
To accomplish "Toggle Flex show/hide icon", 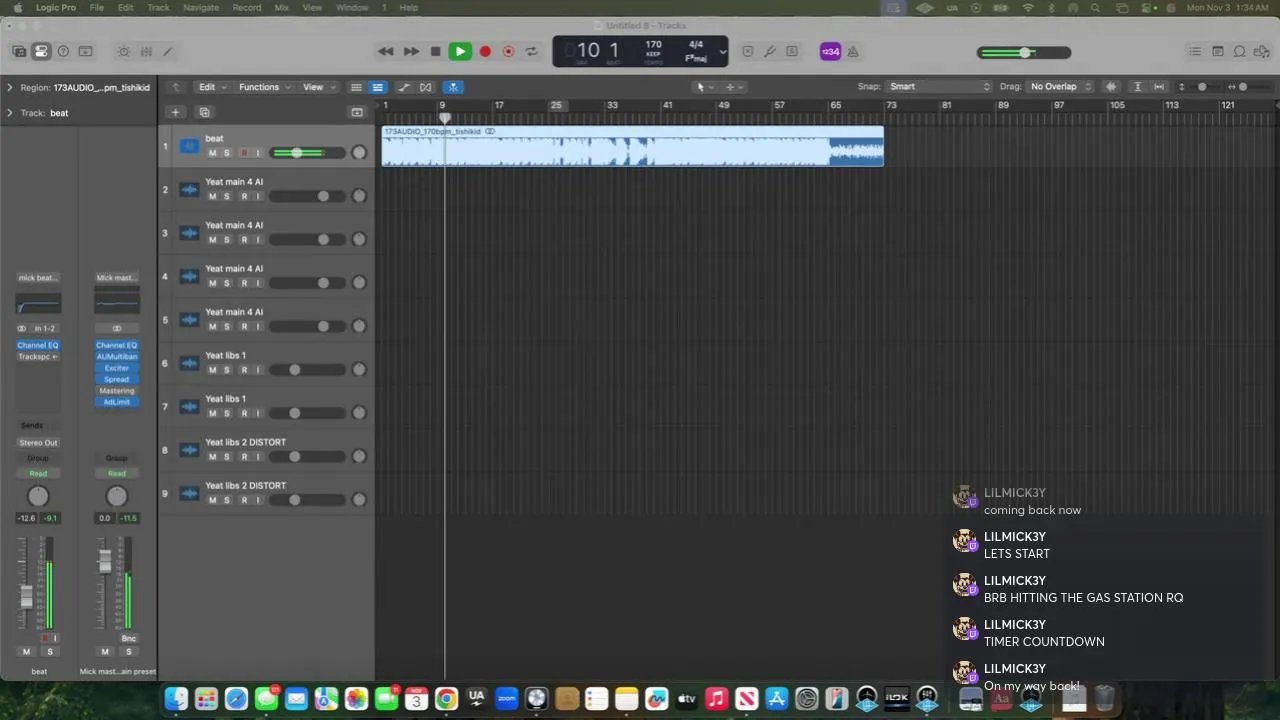I will 426,87.
